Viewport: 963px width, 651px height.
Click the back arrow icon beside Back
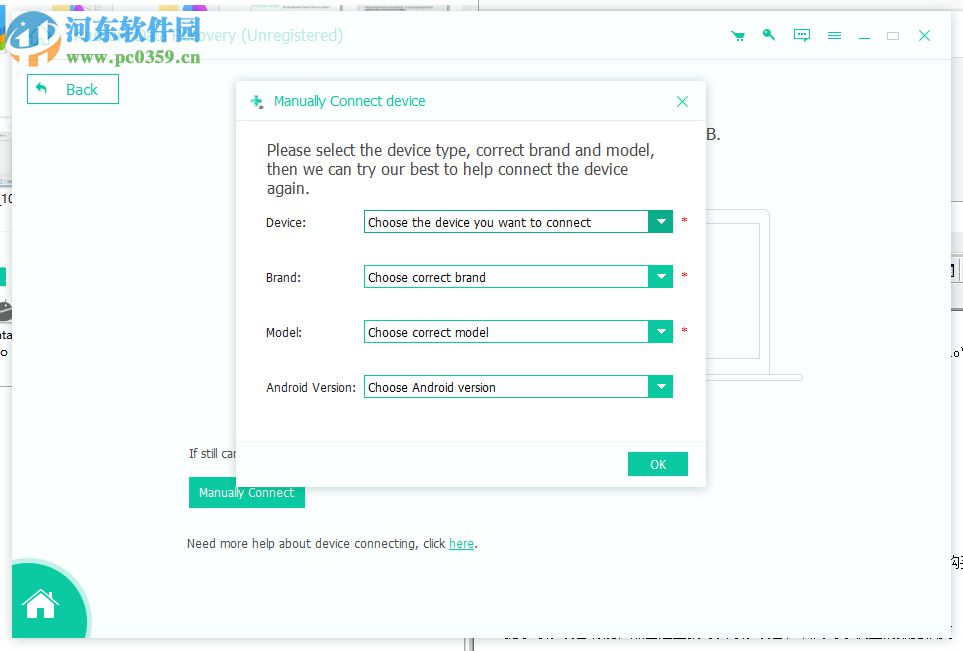pos(40,89)
